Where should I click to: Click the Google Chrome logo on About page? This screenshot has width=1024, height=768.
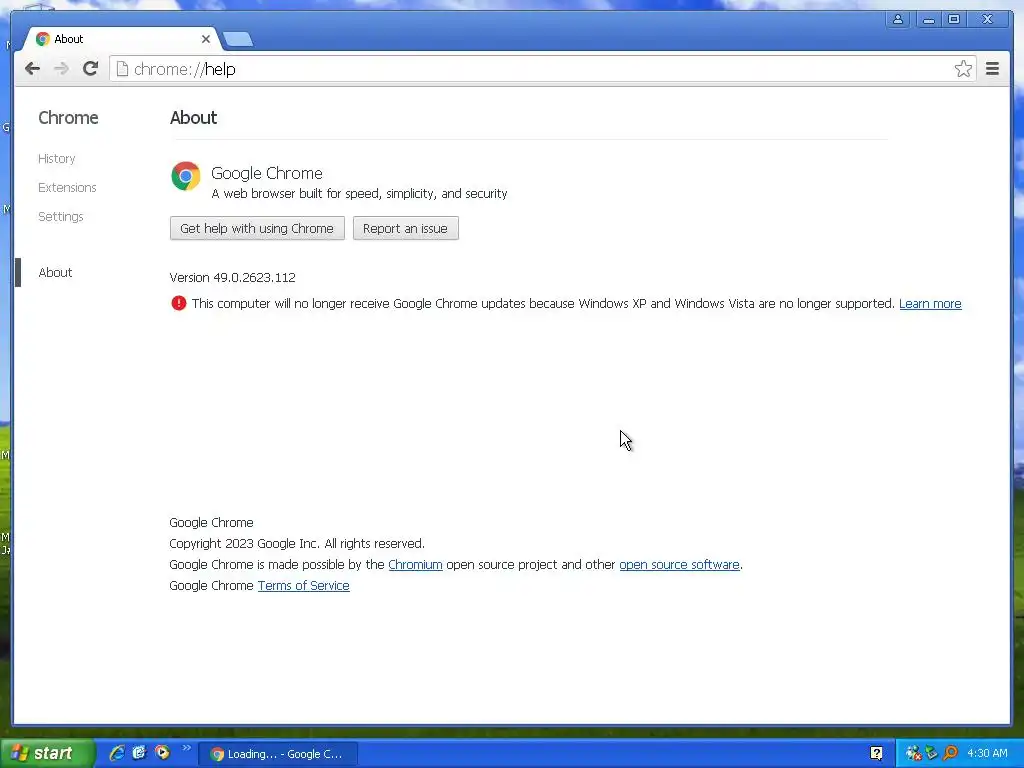coord(186,176)
